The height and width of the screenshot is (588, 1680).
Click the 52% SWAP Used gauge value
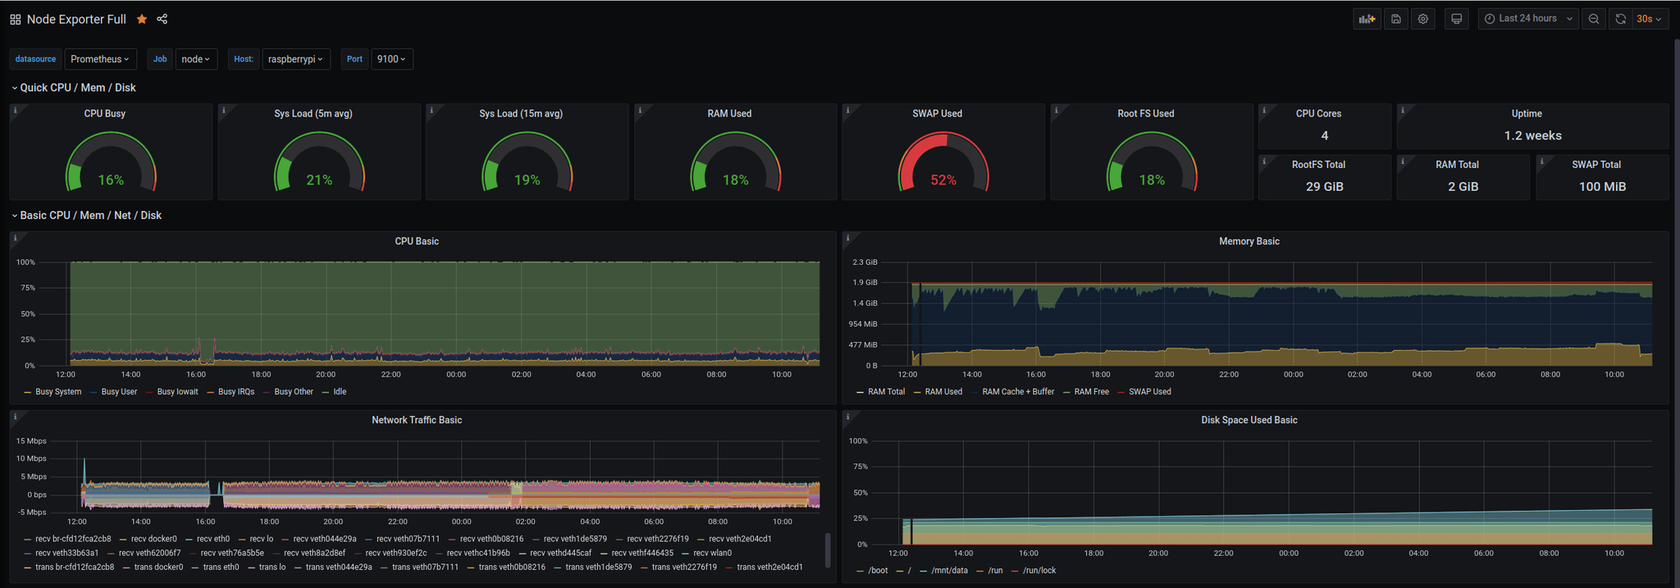click(943, 180)
